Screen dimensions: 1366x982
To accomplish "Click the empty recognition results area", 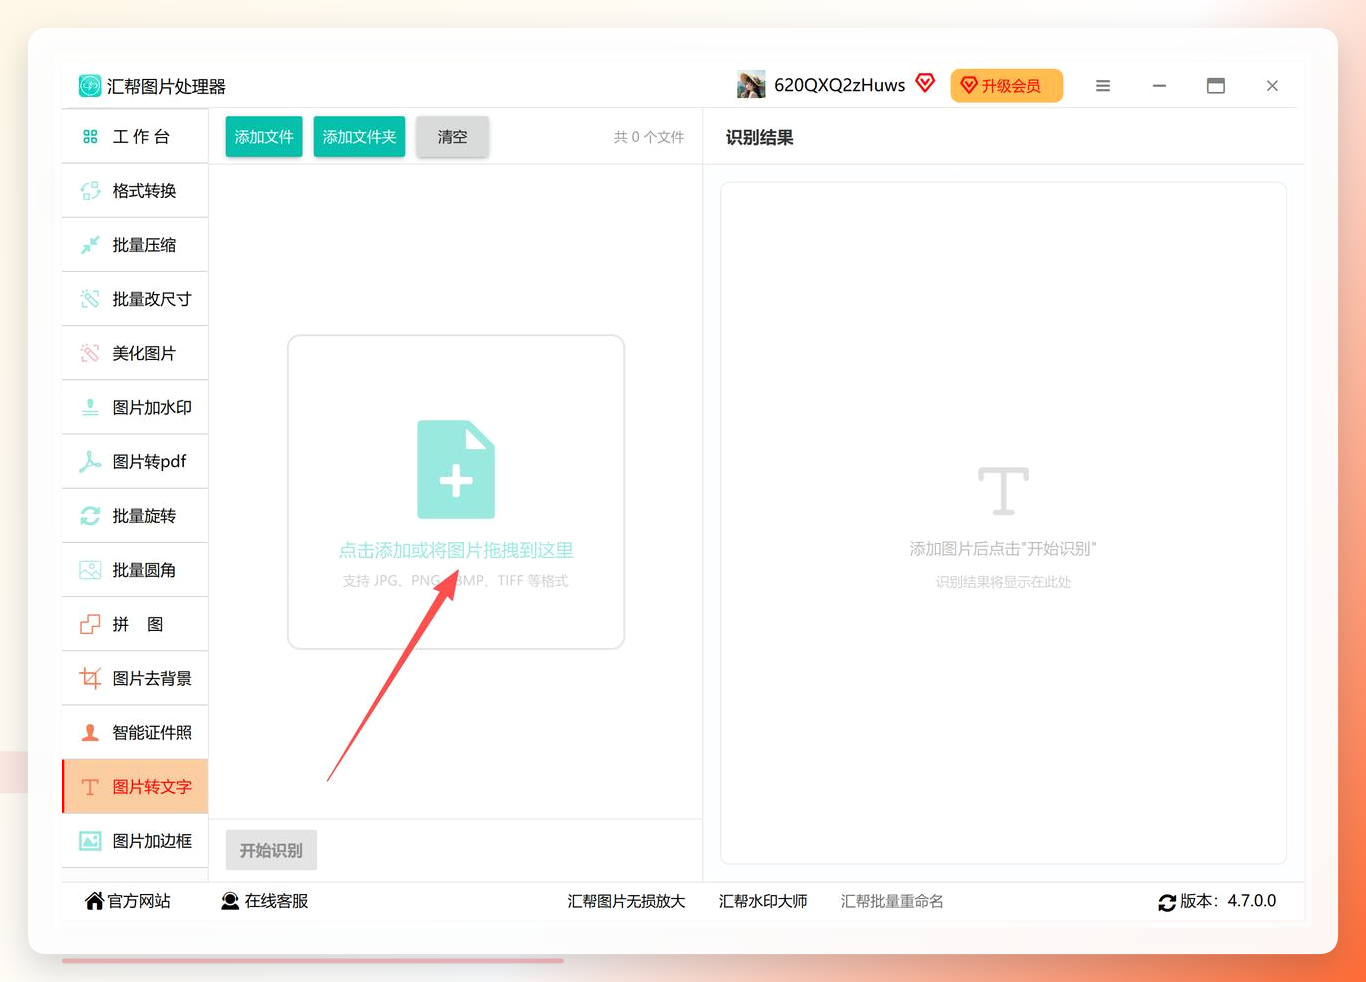I will (1003, 523).
